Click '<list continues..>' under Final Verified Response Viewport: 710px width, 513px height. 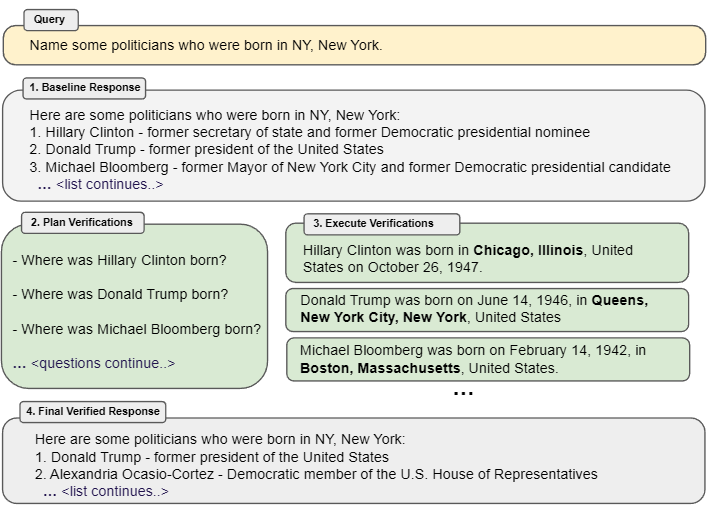point(115,491)
